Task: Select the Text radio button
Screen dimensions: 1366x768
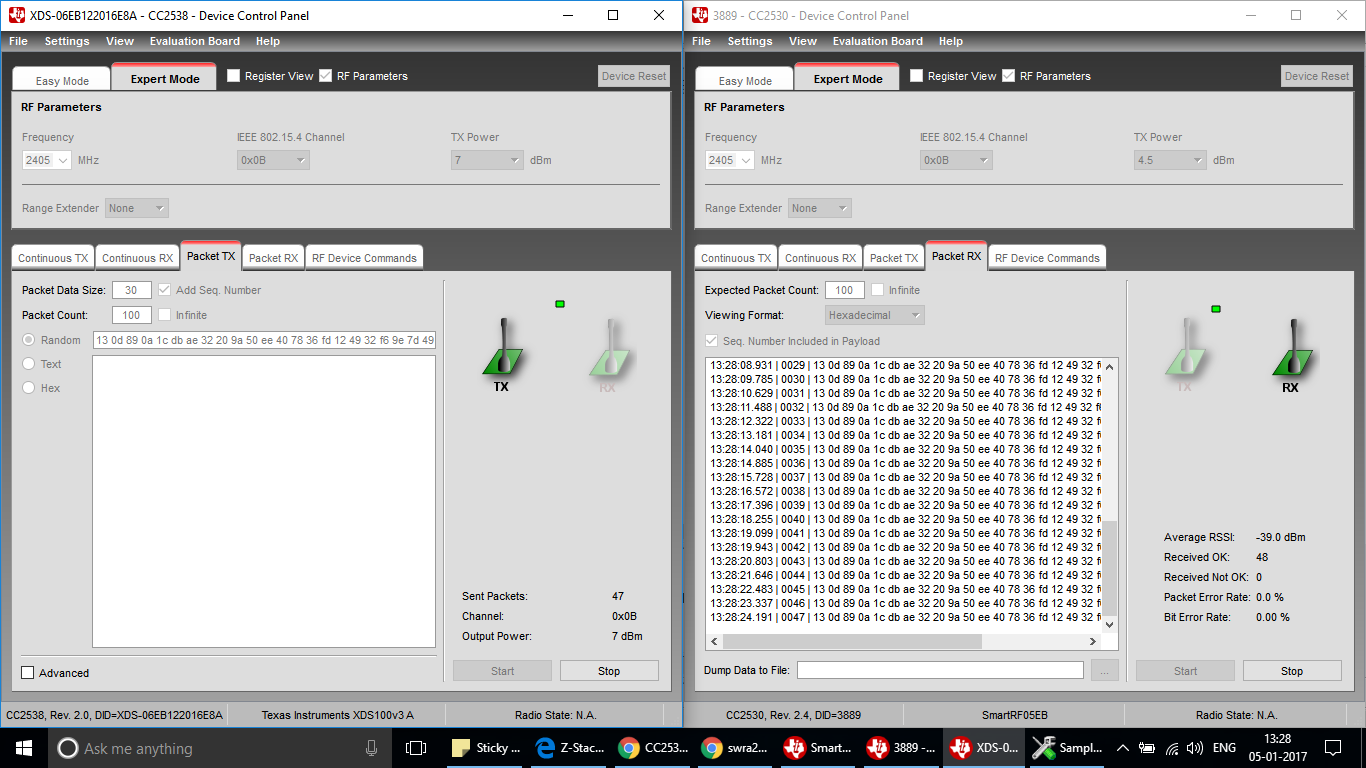Action: tap(28, 364)
